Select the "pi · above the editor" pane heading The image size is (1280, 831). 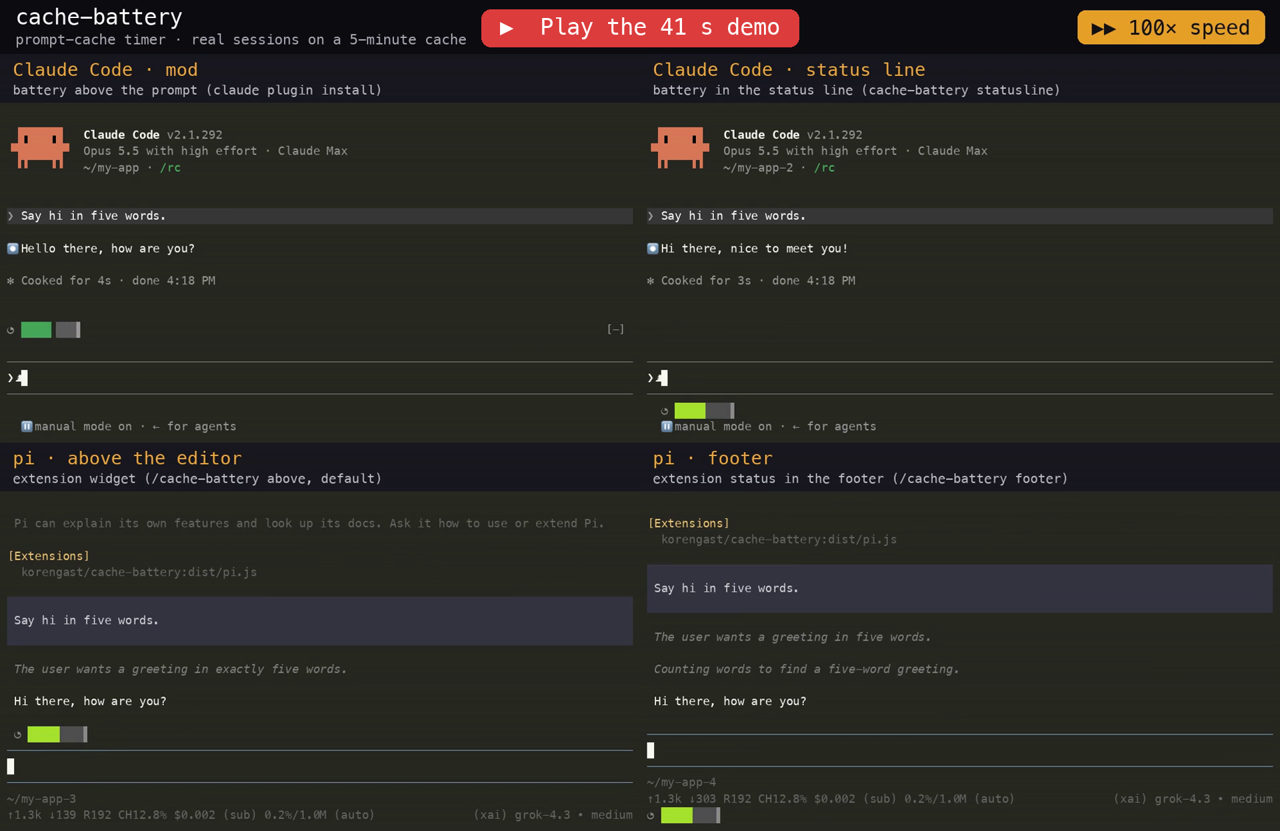(127, 459)
